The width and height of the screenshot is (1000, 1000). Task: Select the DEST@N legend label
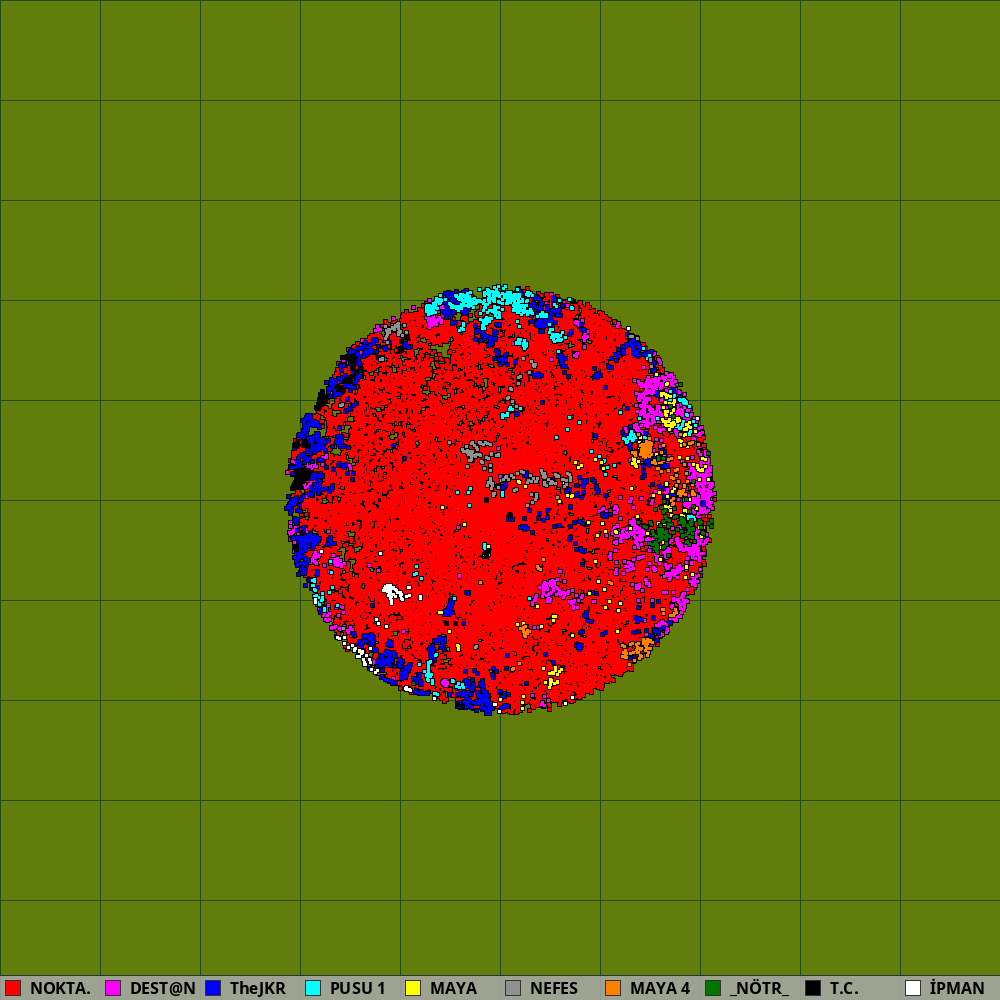click(x=163, y=989)
